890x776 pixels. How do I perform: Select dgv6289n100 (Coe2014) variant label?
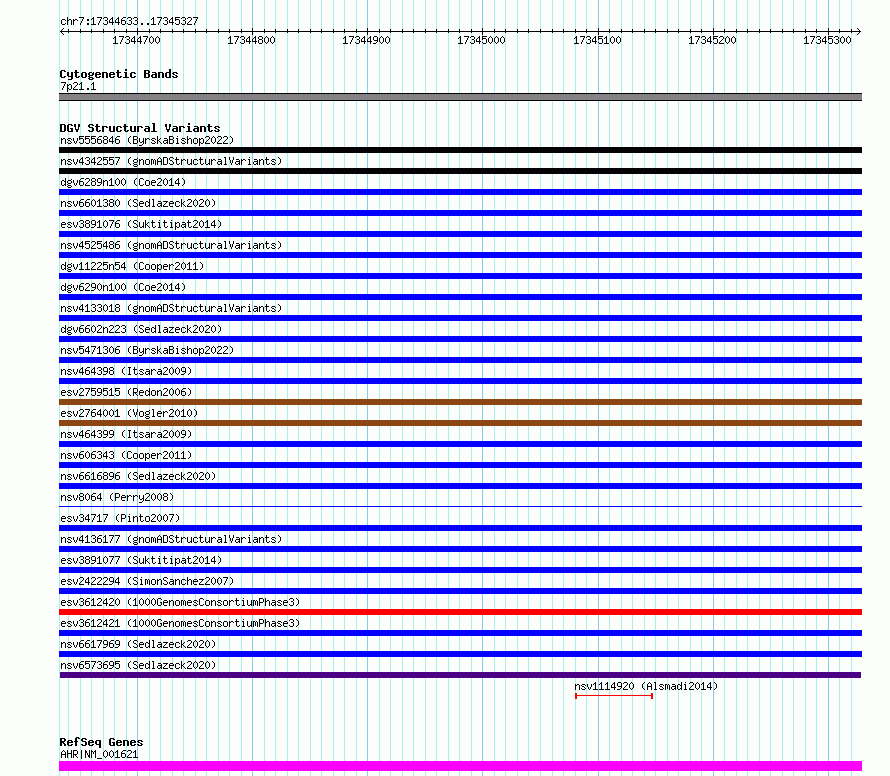123,182
